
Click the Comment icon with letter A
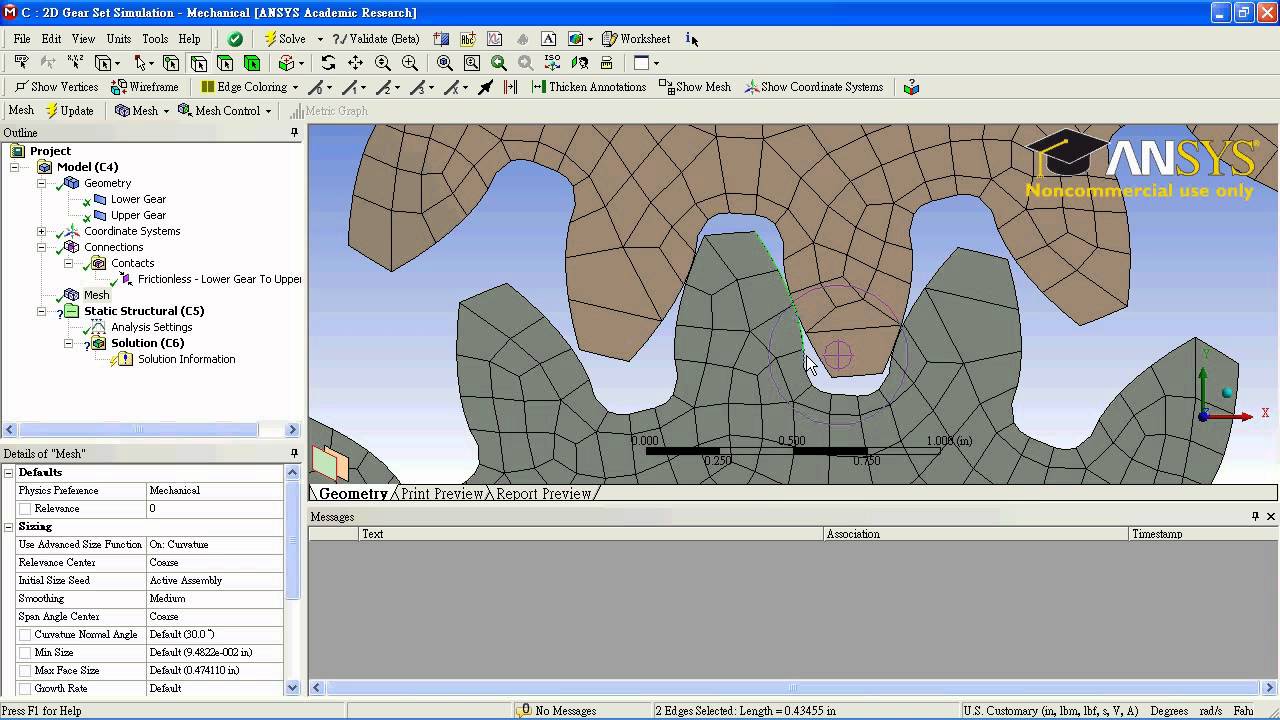pos(549,39)
